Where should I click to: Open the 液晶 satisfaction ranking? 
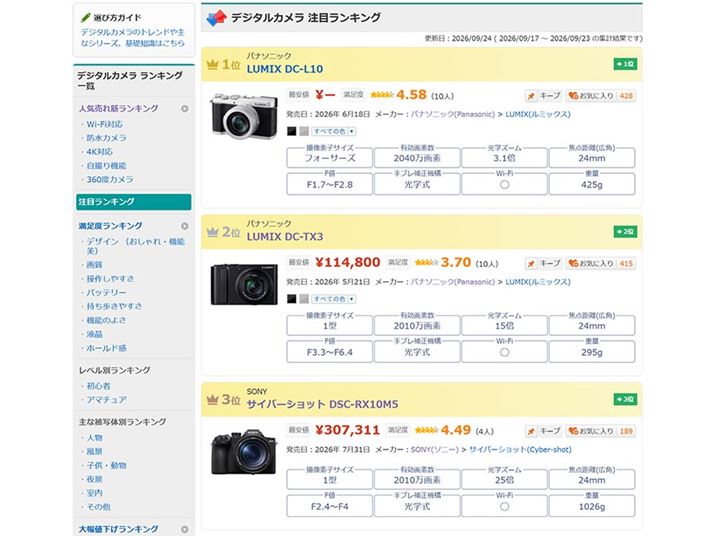pos(94,334)
